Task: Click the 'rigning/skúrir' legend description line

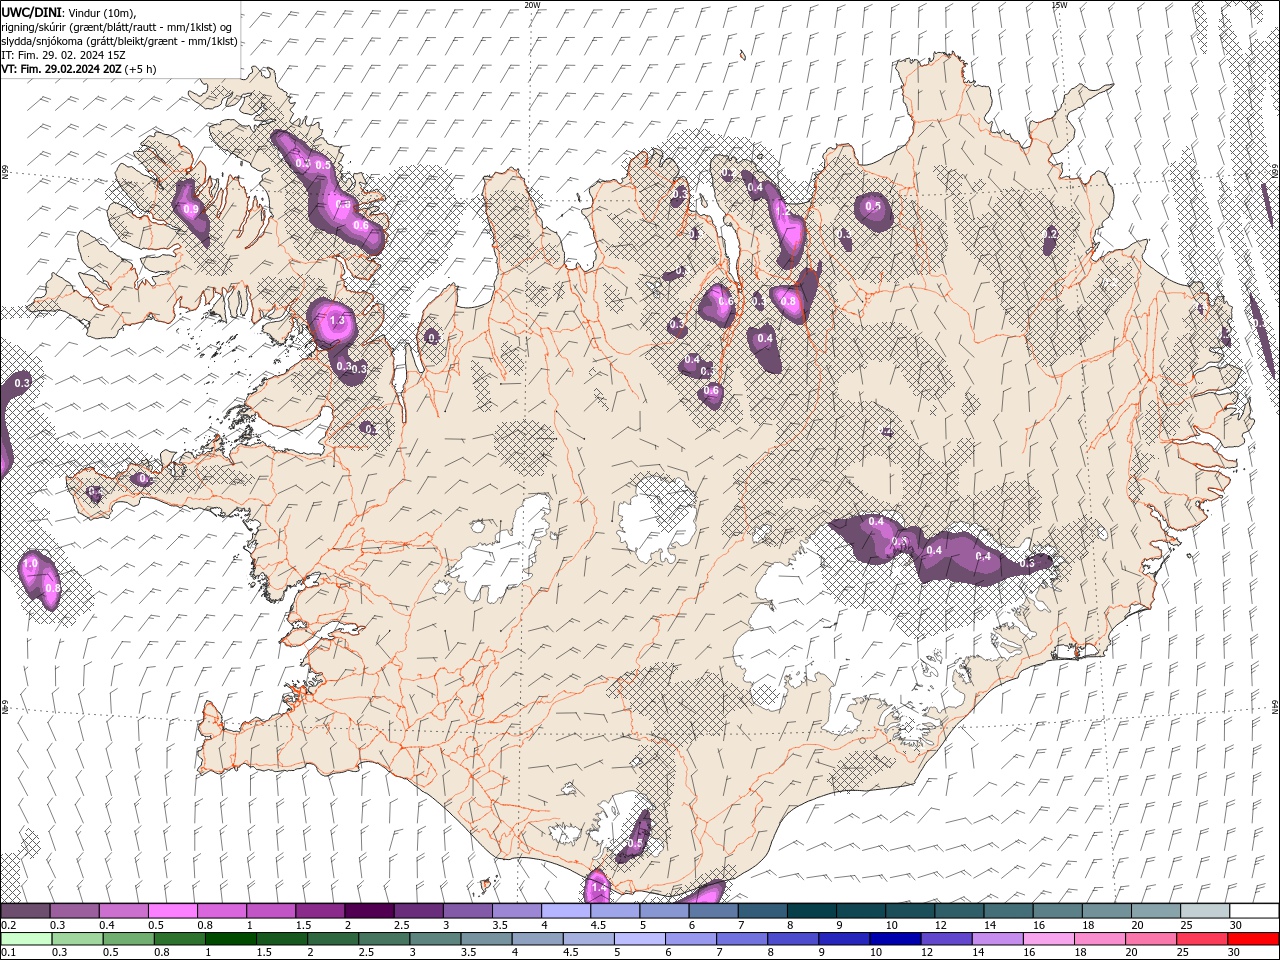Action: pos(117,27)
